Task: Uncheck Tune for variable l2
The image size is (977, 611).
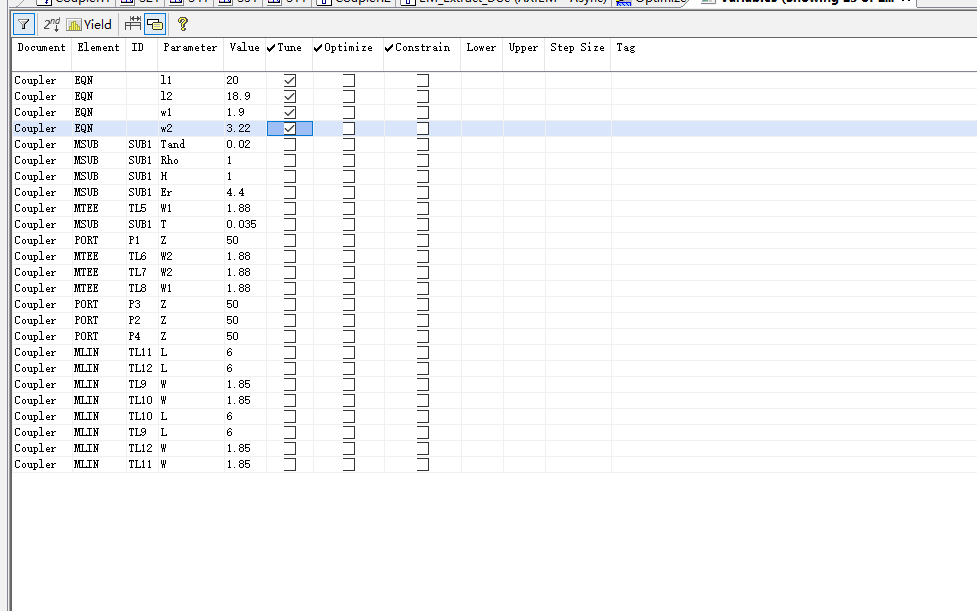Action: tap(290, 97)
